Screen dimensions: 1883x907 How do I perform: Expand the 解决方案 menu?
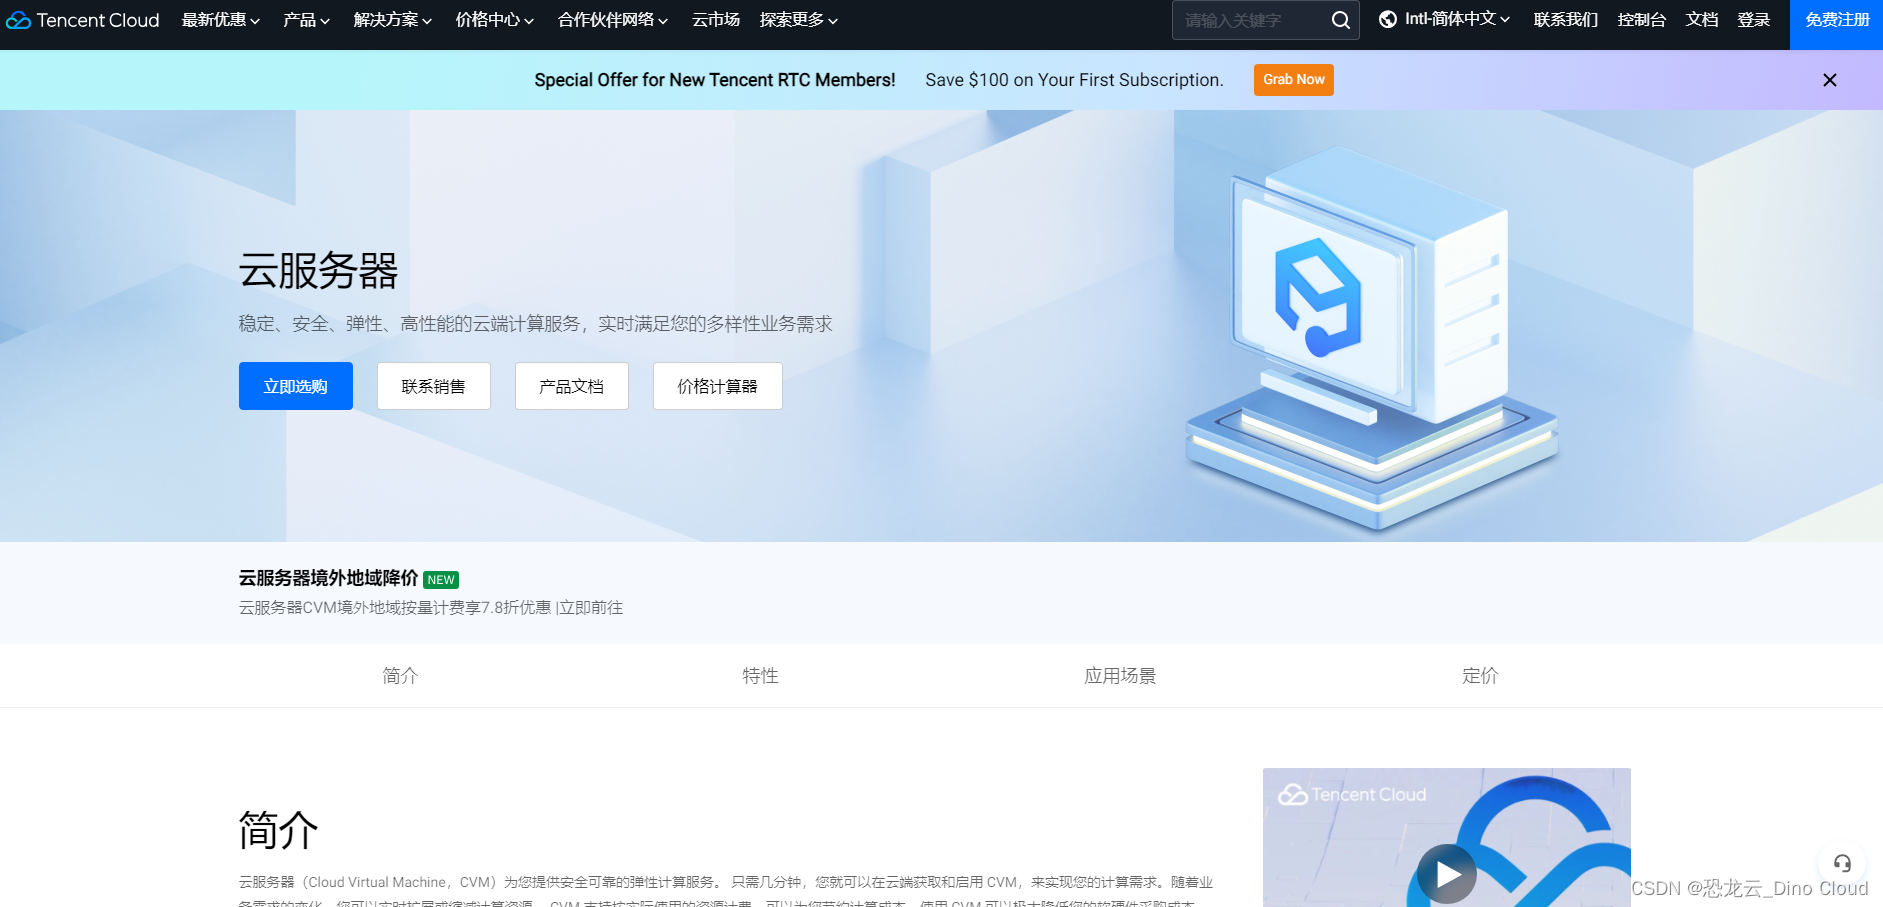[393, 20]
